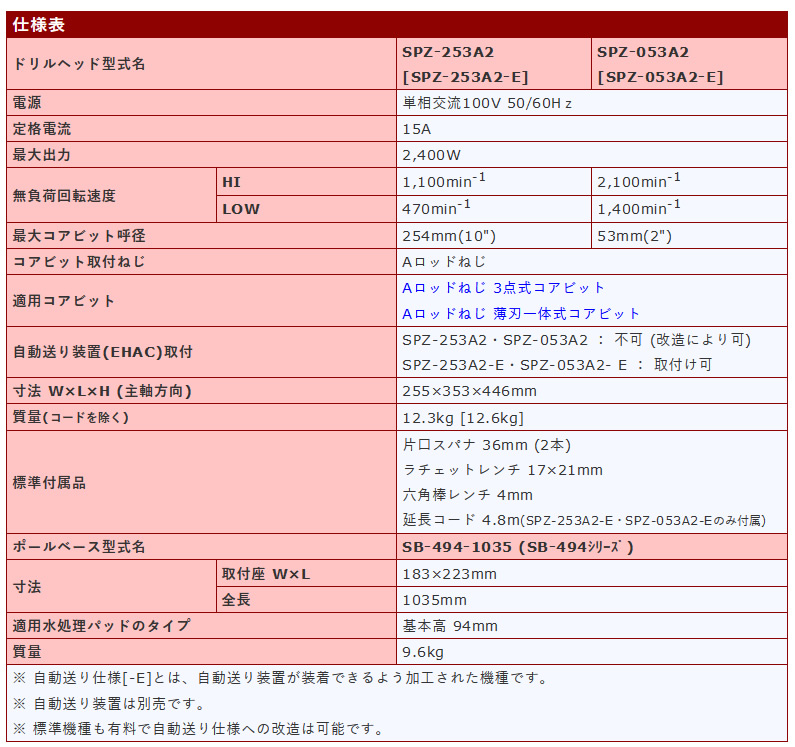The width and height of the screenshot is (795, 747).
Task: Select the 1,400min-1 value
Action: point(639,207)
